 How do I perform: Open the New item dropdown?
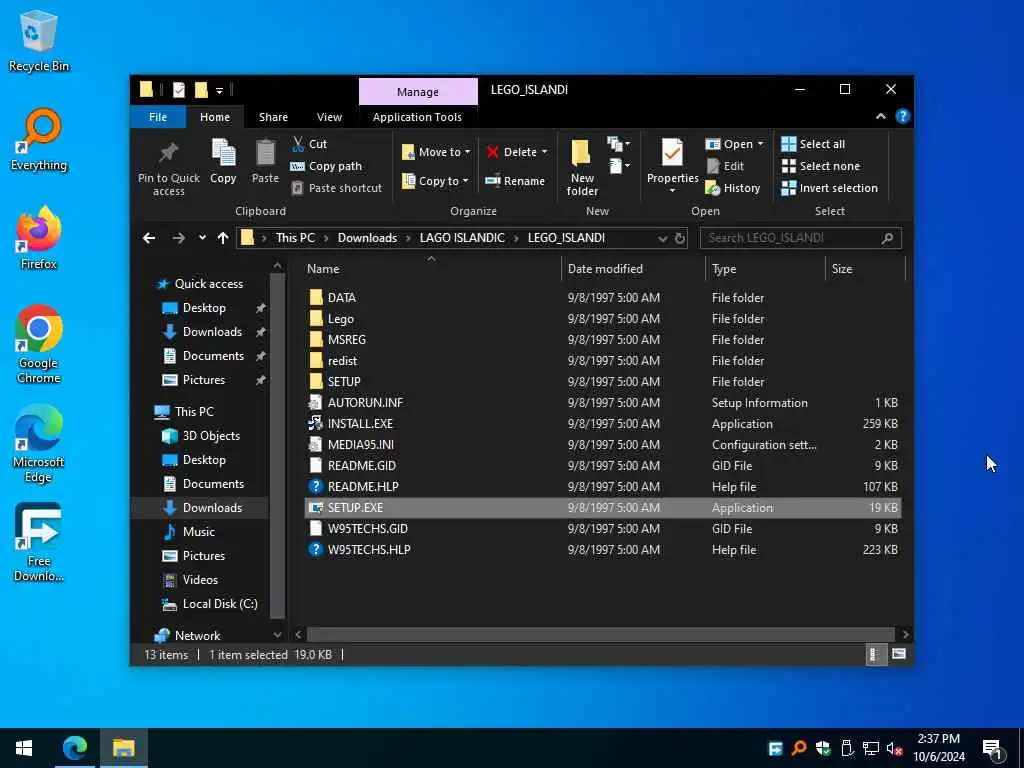click(618, 144)
